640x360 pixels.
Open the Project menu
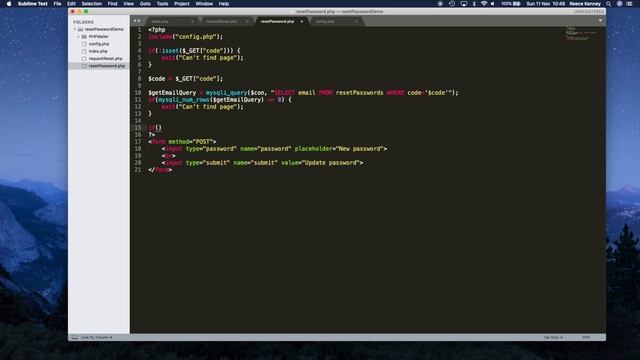(x=182, y=4)
